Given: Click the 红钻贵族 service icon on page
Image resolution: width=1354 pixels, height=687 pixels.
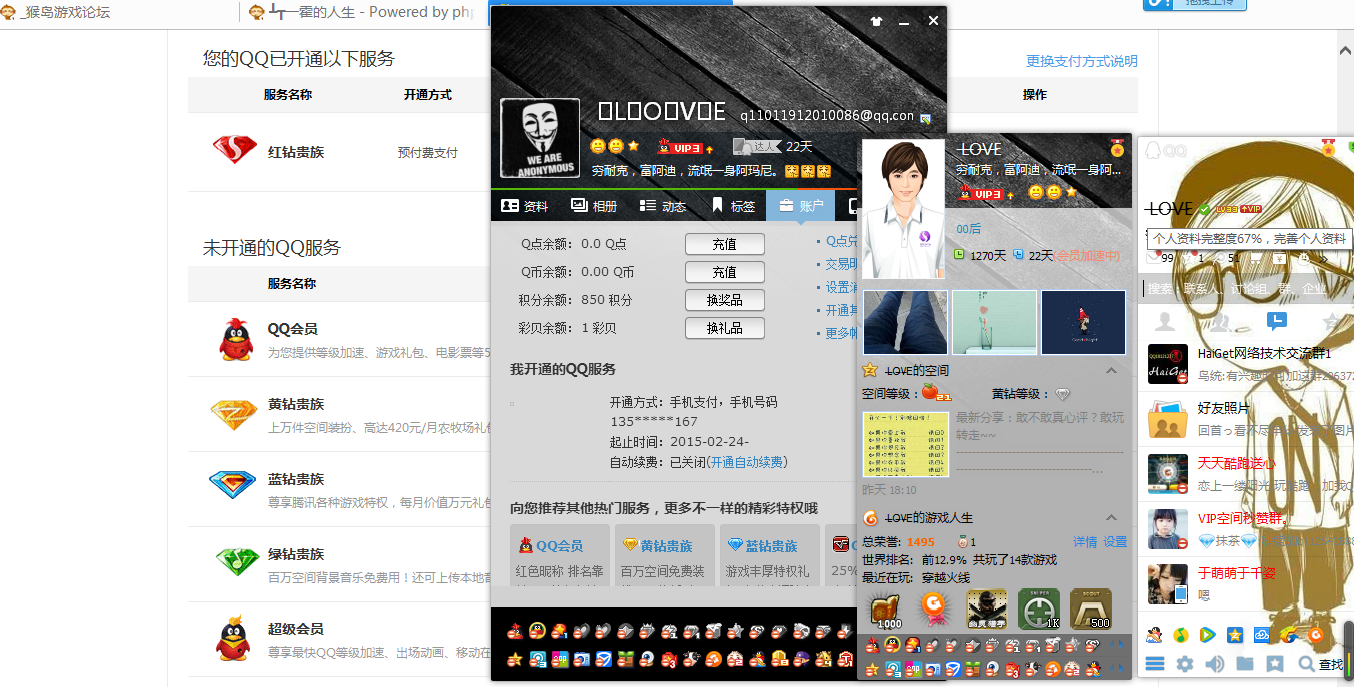Looking at the screenshot, I should [235, 151].
